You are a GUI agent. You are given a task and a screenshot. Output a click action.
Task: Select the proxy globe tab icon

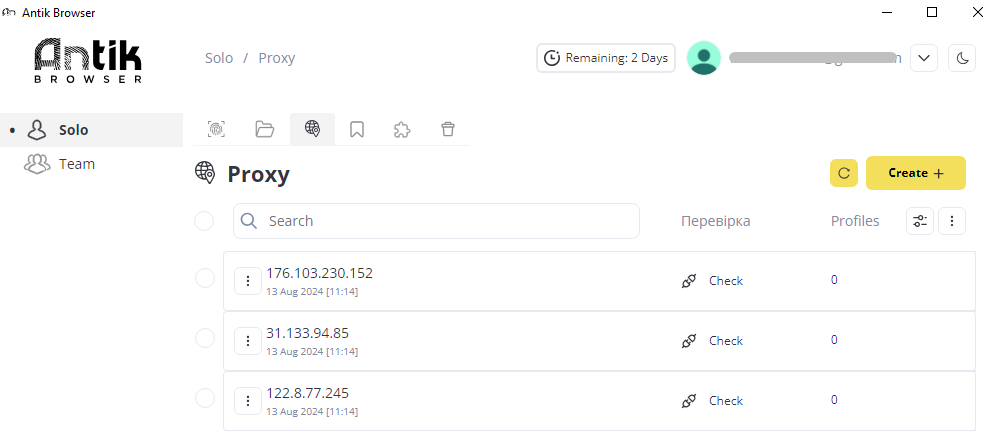(x=312, y=129)
